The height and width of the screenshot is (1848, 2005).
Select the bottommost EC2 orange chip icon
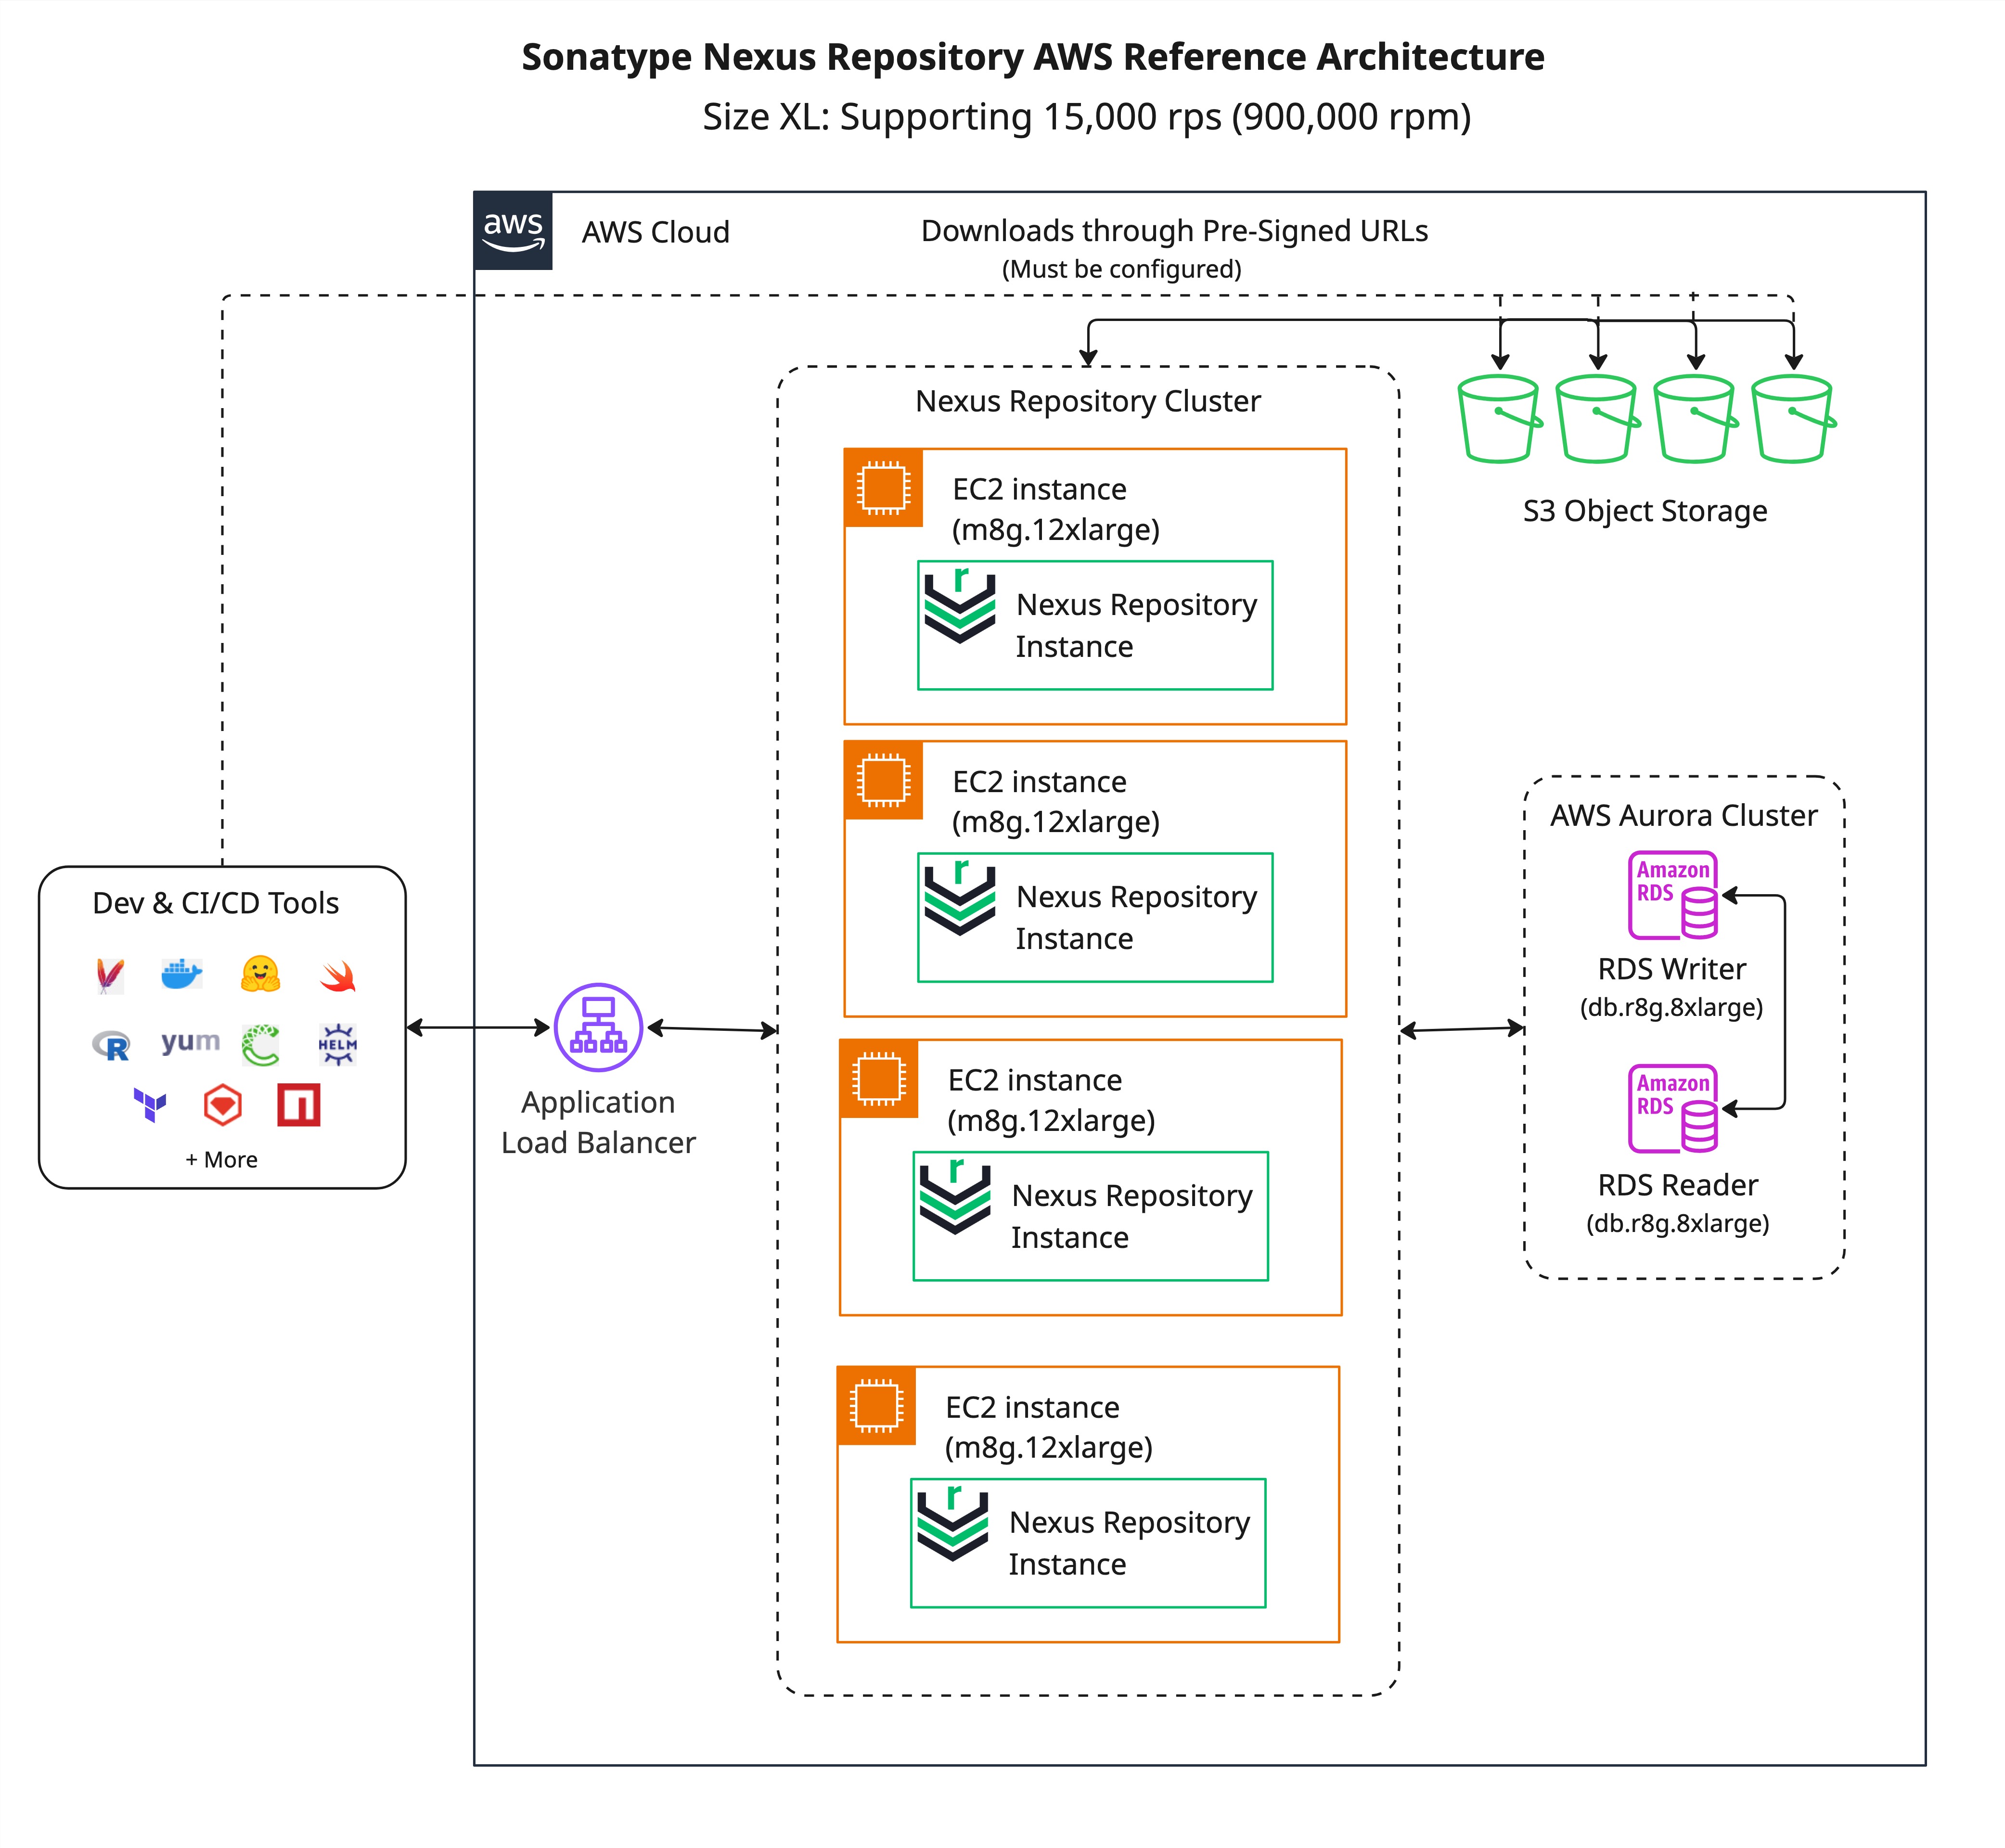pyautogui.click(x=876, y=1406)
